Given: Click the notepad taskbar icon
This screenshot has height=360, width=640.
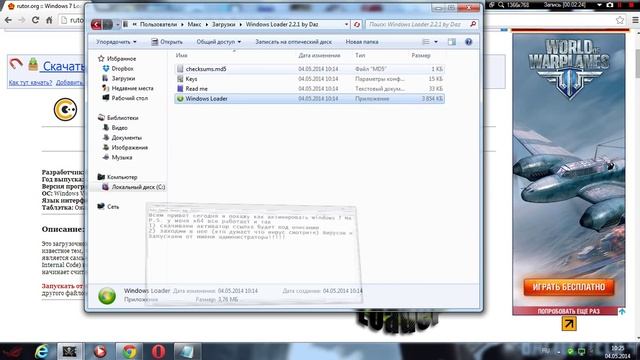Looking at the screenshot, I should [187, 351].
